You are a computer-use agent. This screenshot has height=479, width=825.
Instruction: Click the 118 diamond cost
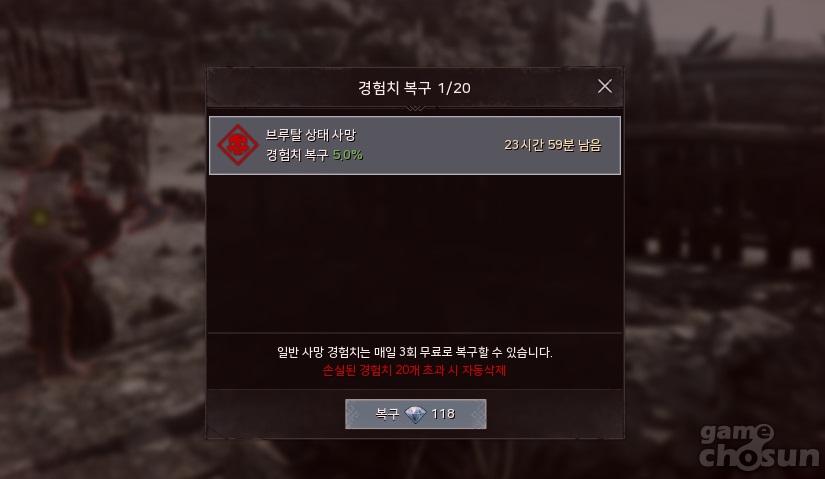coord(443,414)
